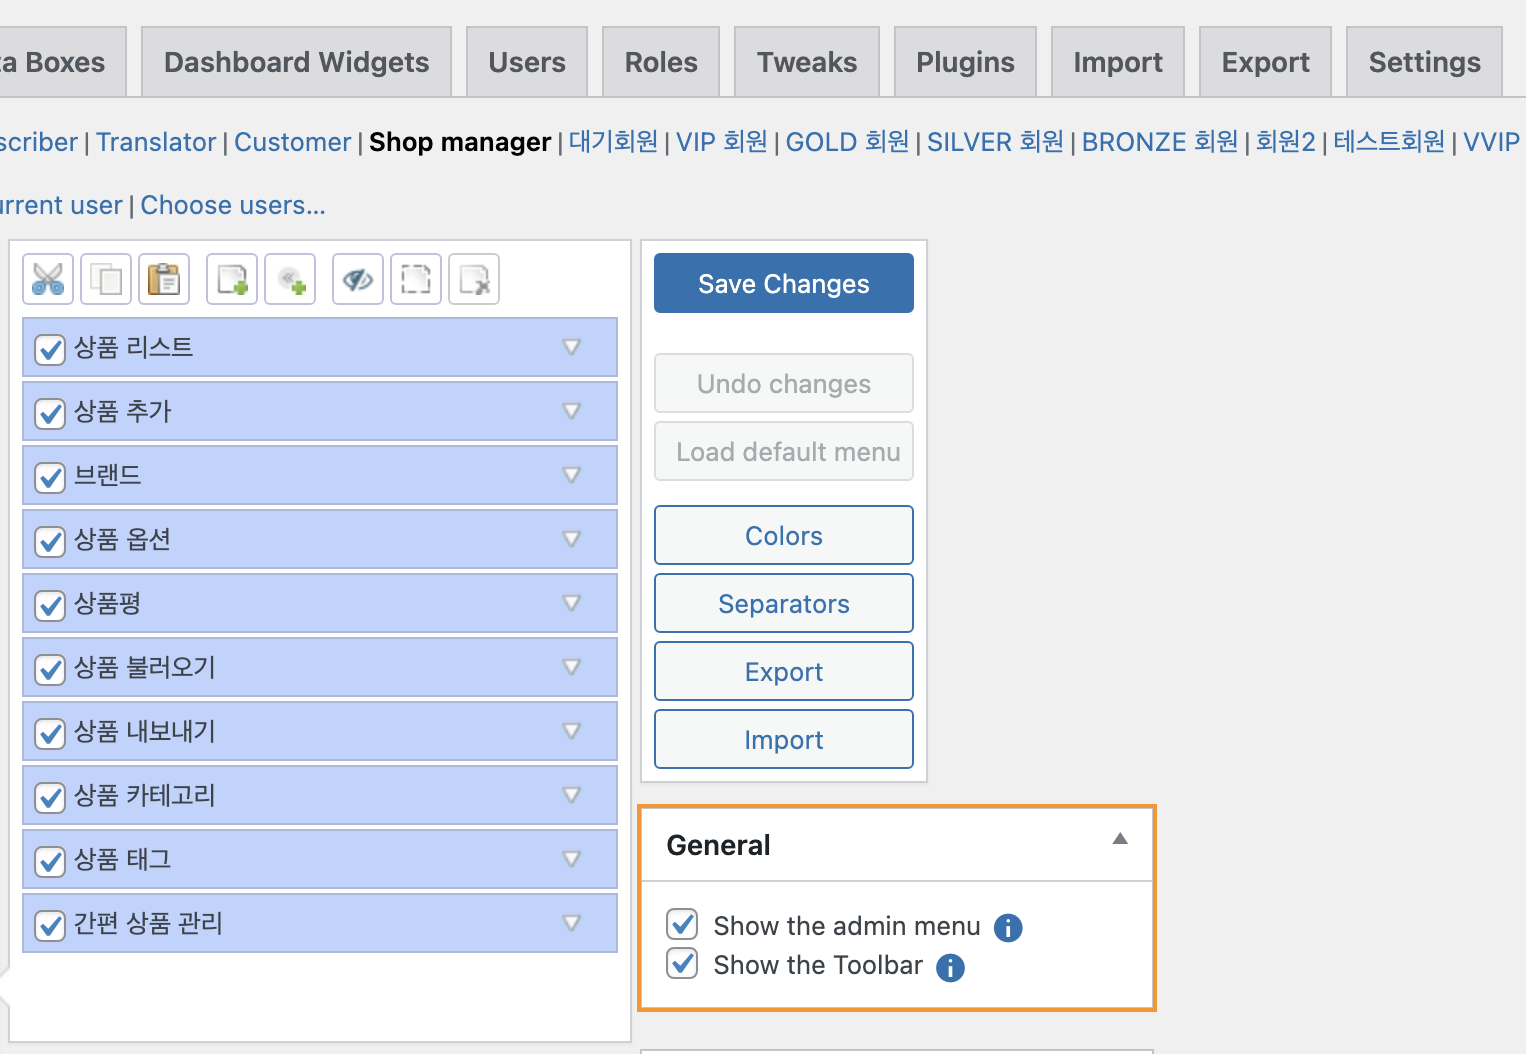Click the New menu item icon
This screenshot has width=1526, height=1054.
pos(232,279)
